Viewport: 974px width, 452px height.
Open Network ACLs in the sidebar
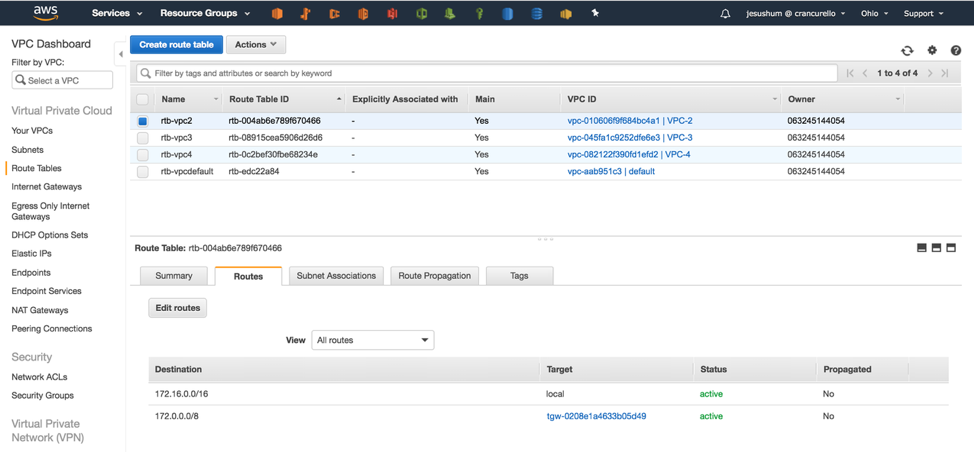click(x=39, y=377)
